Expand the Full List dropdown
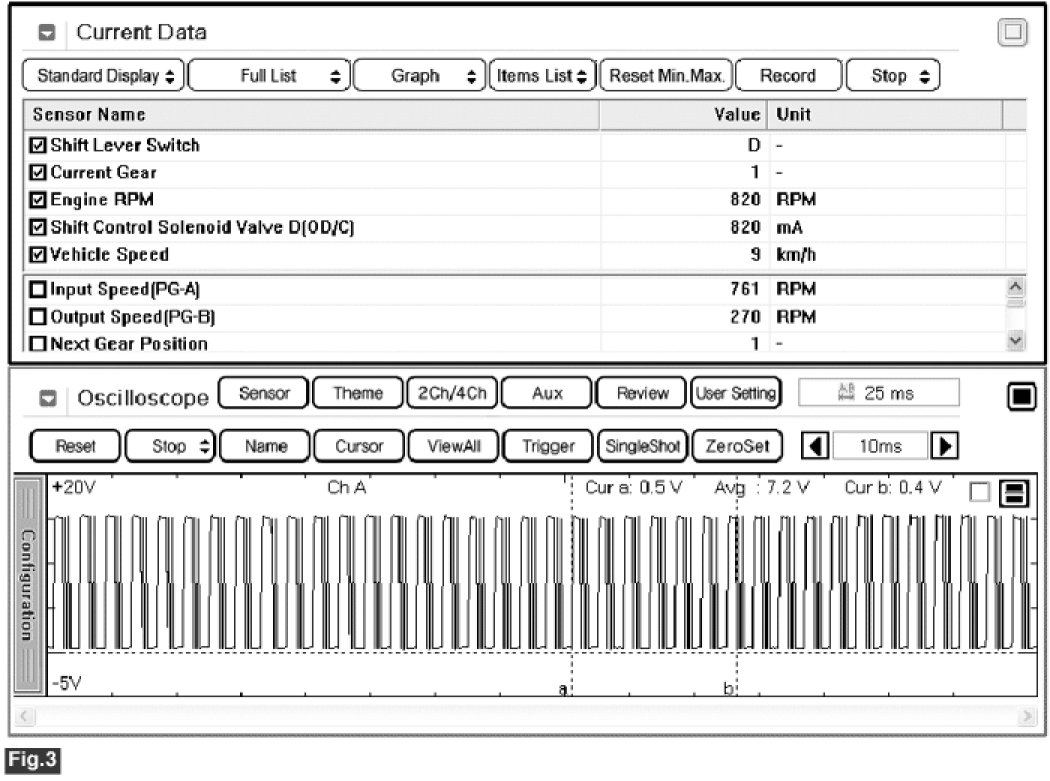 [268, 76]
